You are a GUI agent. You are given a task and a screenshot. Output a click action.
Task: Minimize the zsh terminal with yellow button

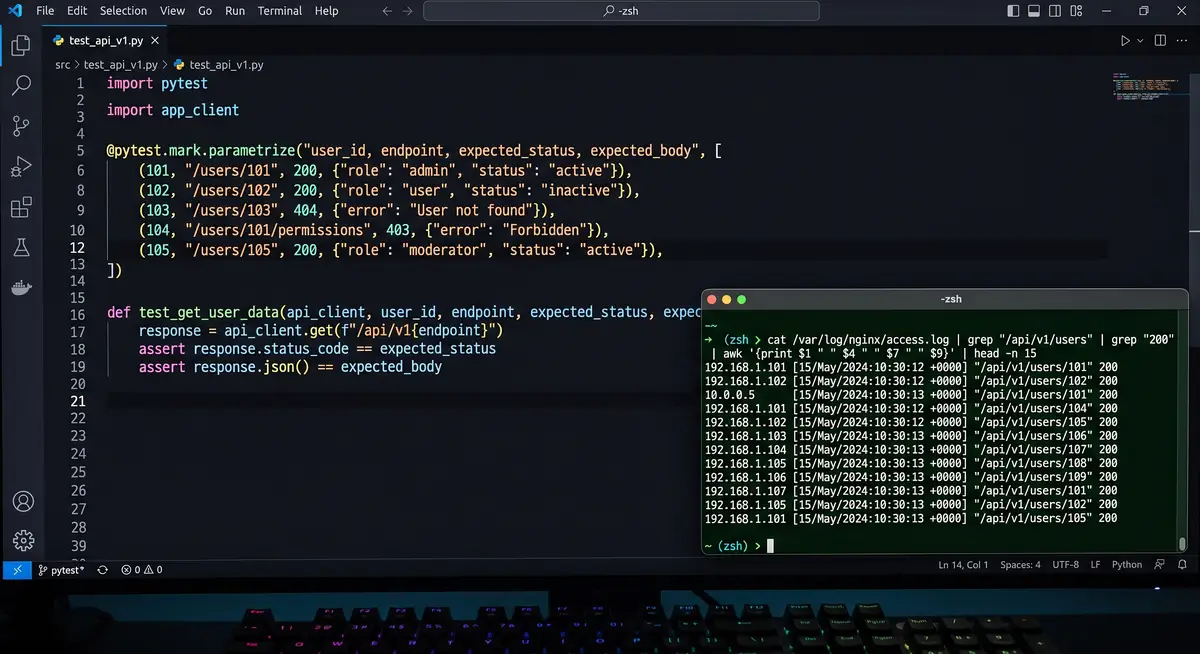pos(726,300)
